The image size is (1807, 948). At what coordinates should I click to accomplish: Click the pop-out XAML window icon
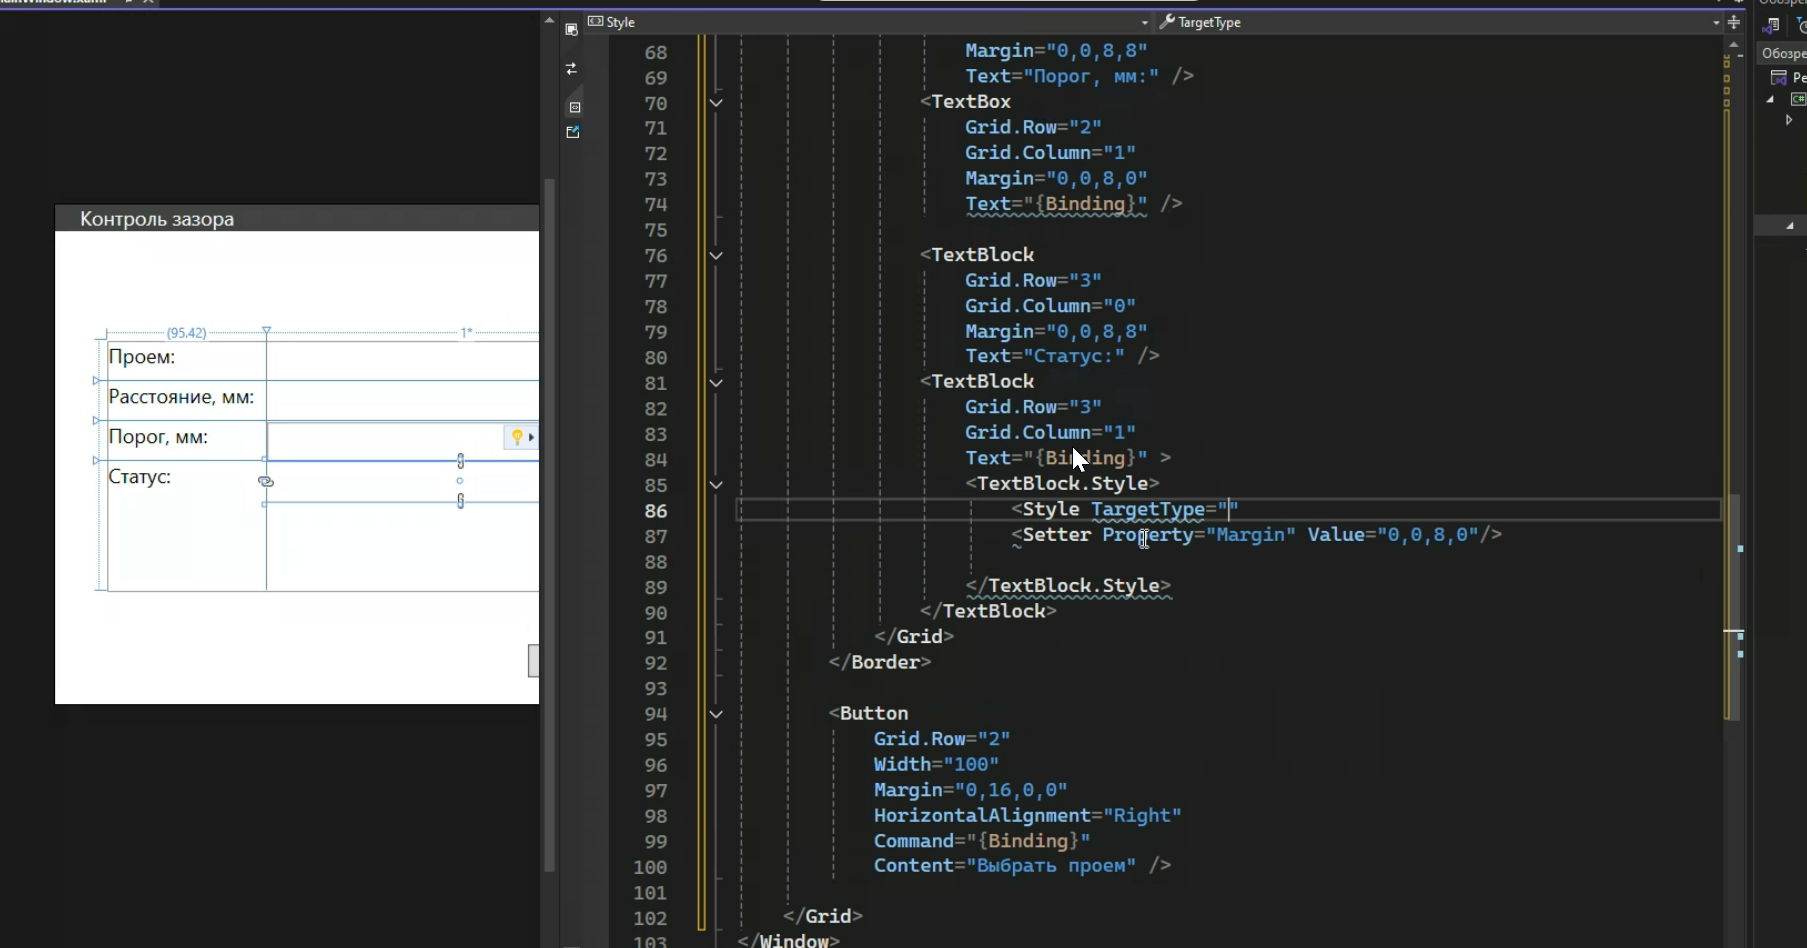point(573,133)
